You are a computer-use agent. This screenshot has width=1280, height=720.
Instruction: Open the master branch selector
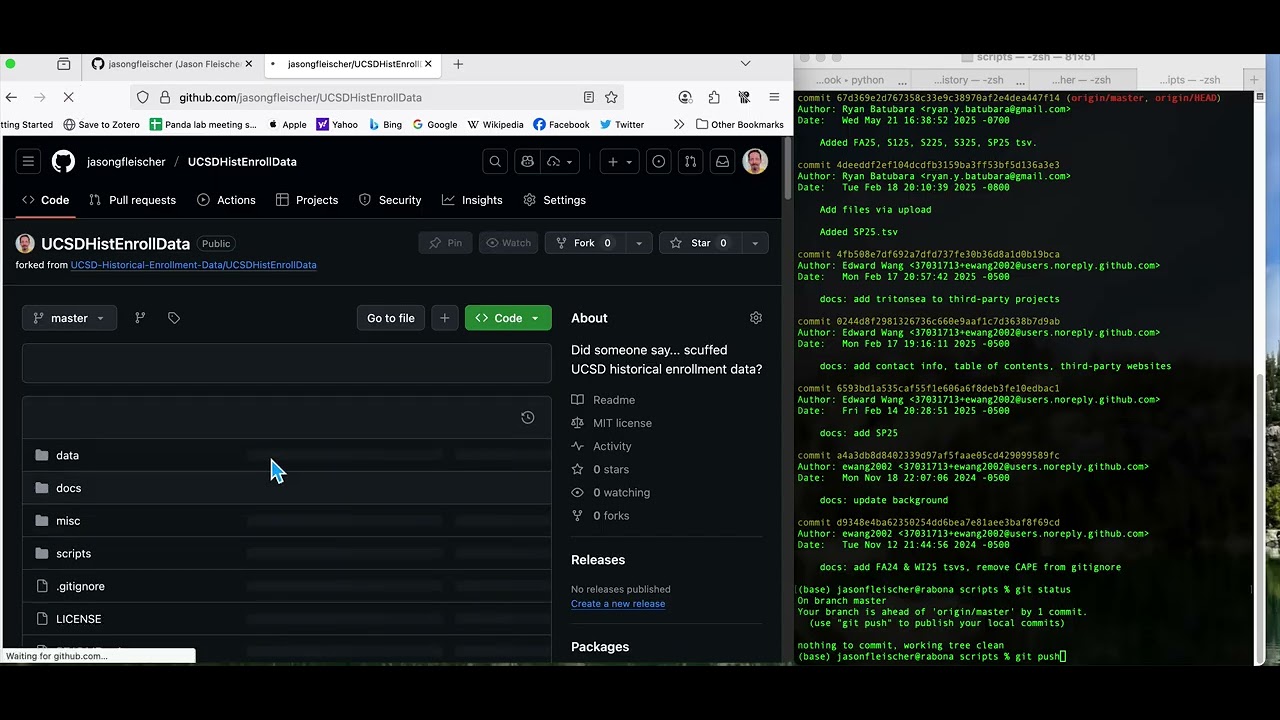(x=69, y=318)
